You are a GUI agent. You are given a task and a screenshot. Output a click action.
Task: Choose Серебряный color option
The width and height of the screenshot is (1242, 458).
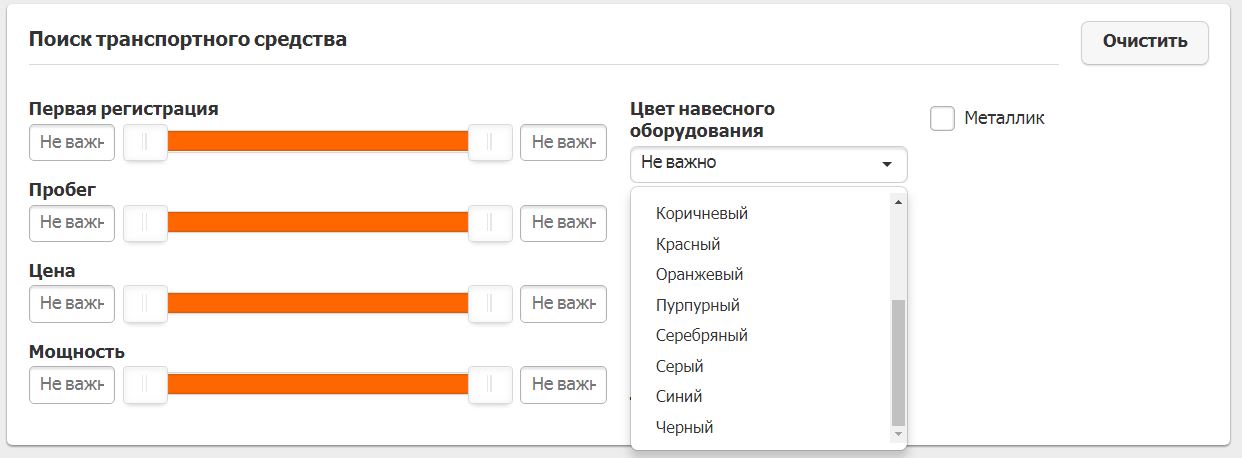click(702, 336)
